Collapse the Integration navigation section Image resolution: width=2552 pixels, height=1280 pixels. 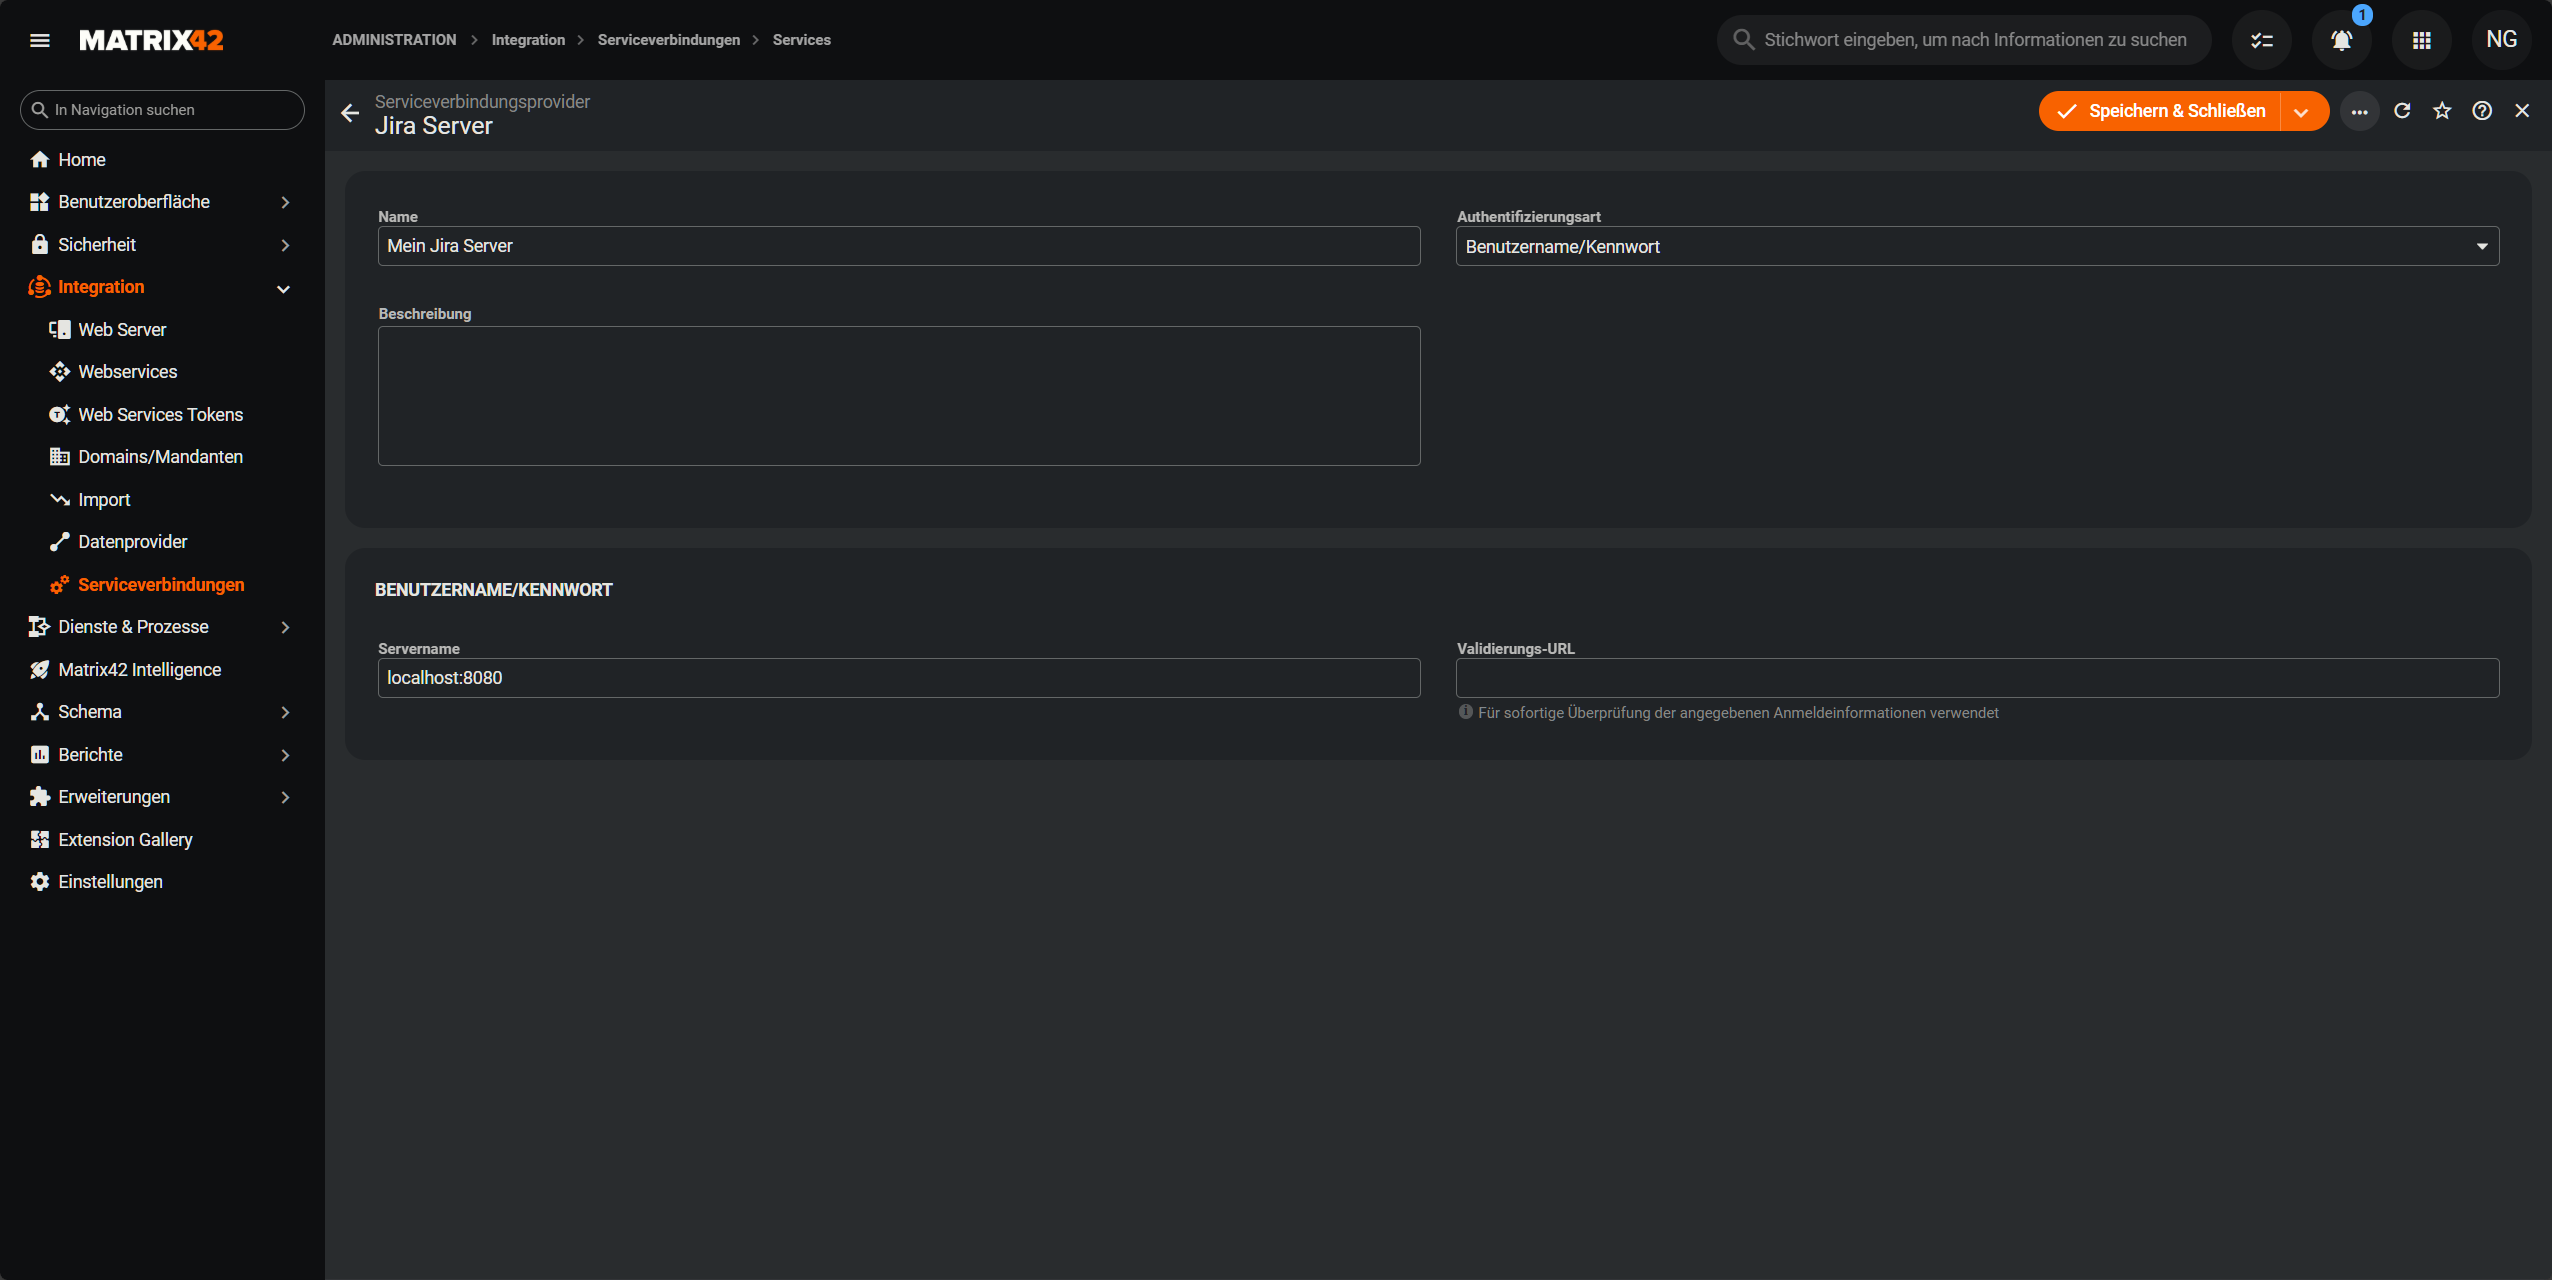[x=283, y=288]
